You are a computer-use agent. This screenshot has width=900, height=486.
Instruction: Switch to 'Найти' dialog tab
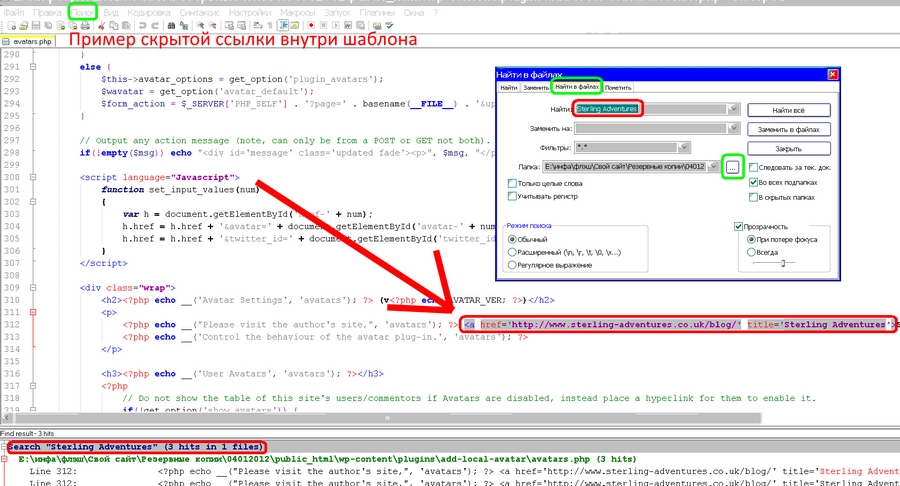click(x=509, y=87)
